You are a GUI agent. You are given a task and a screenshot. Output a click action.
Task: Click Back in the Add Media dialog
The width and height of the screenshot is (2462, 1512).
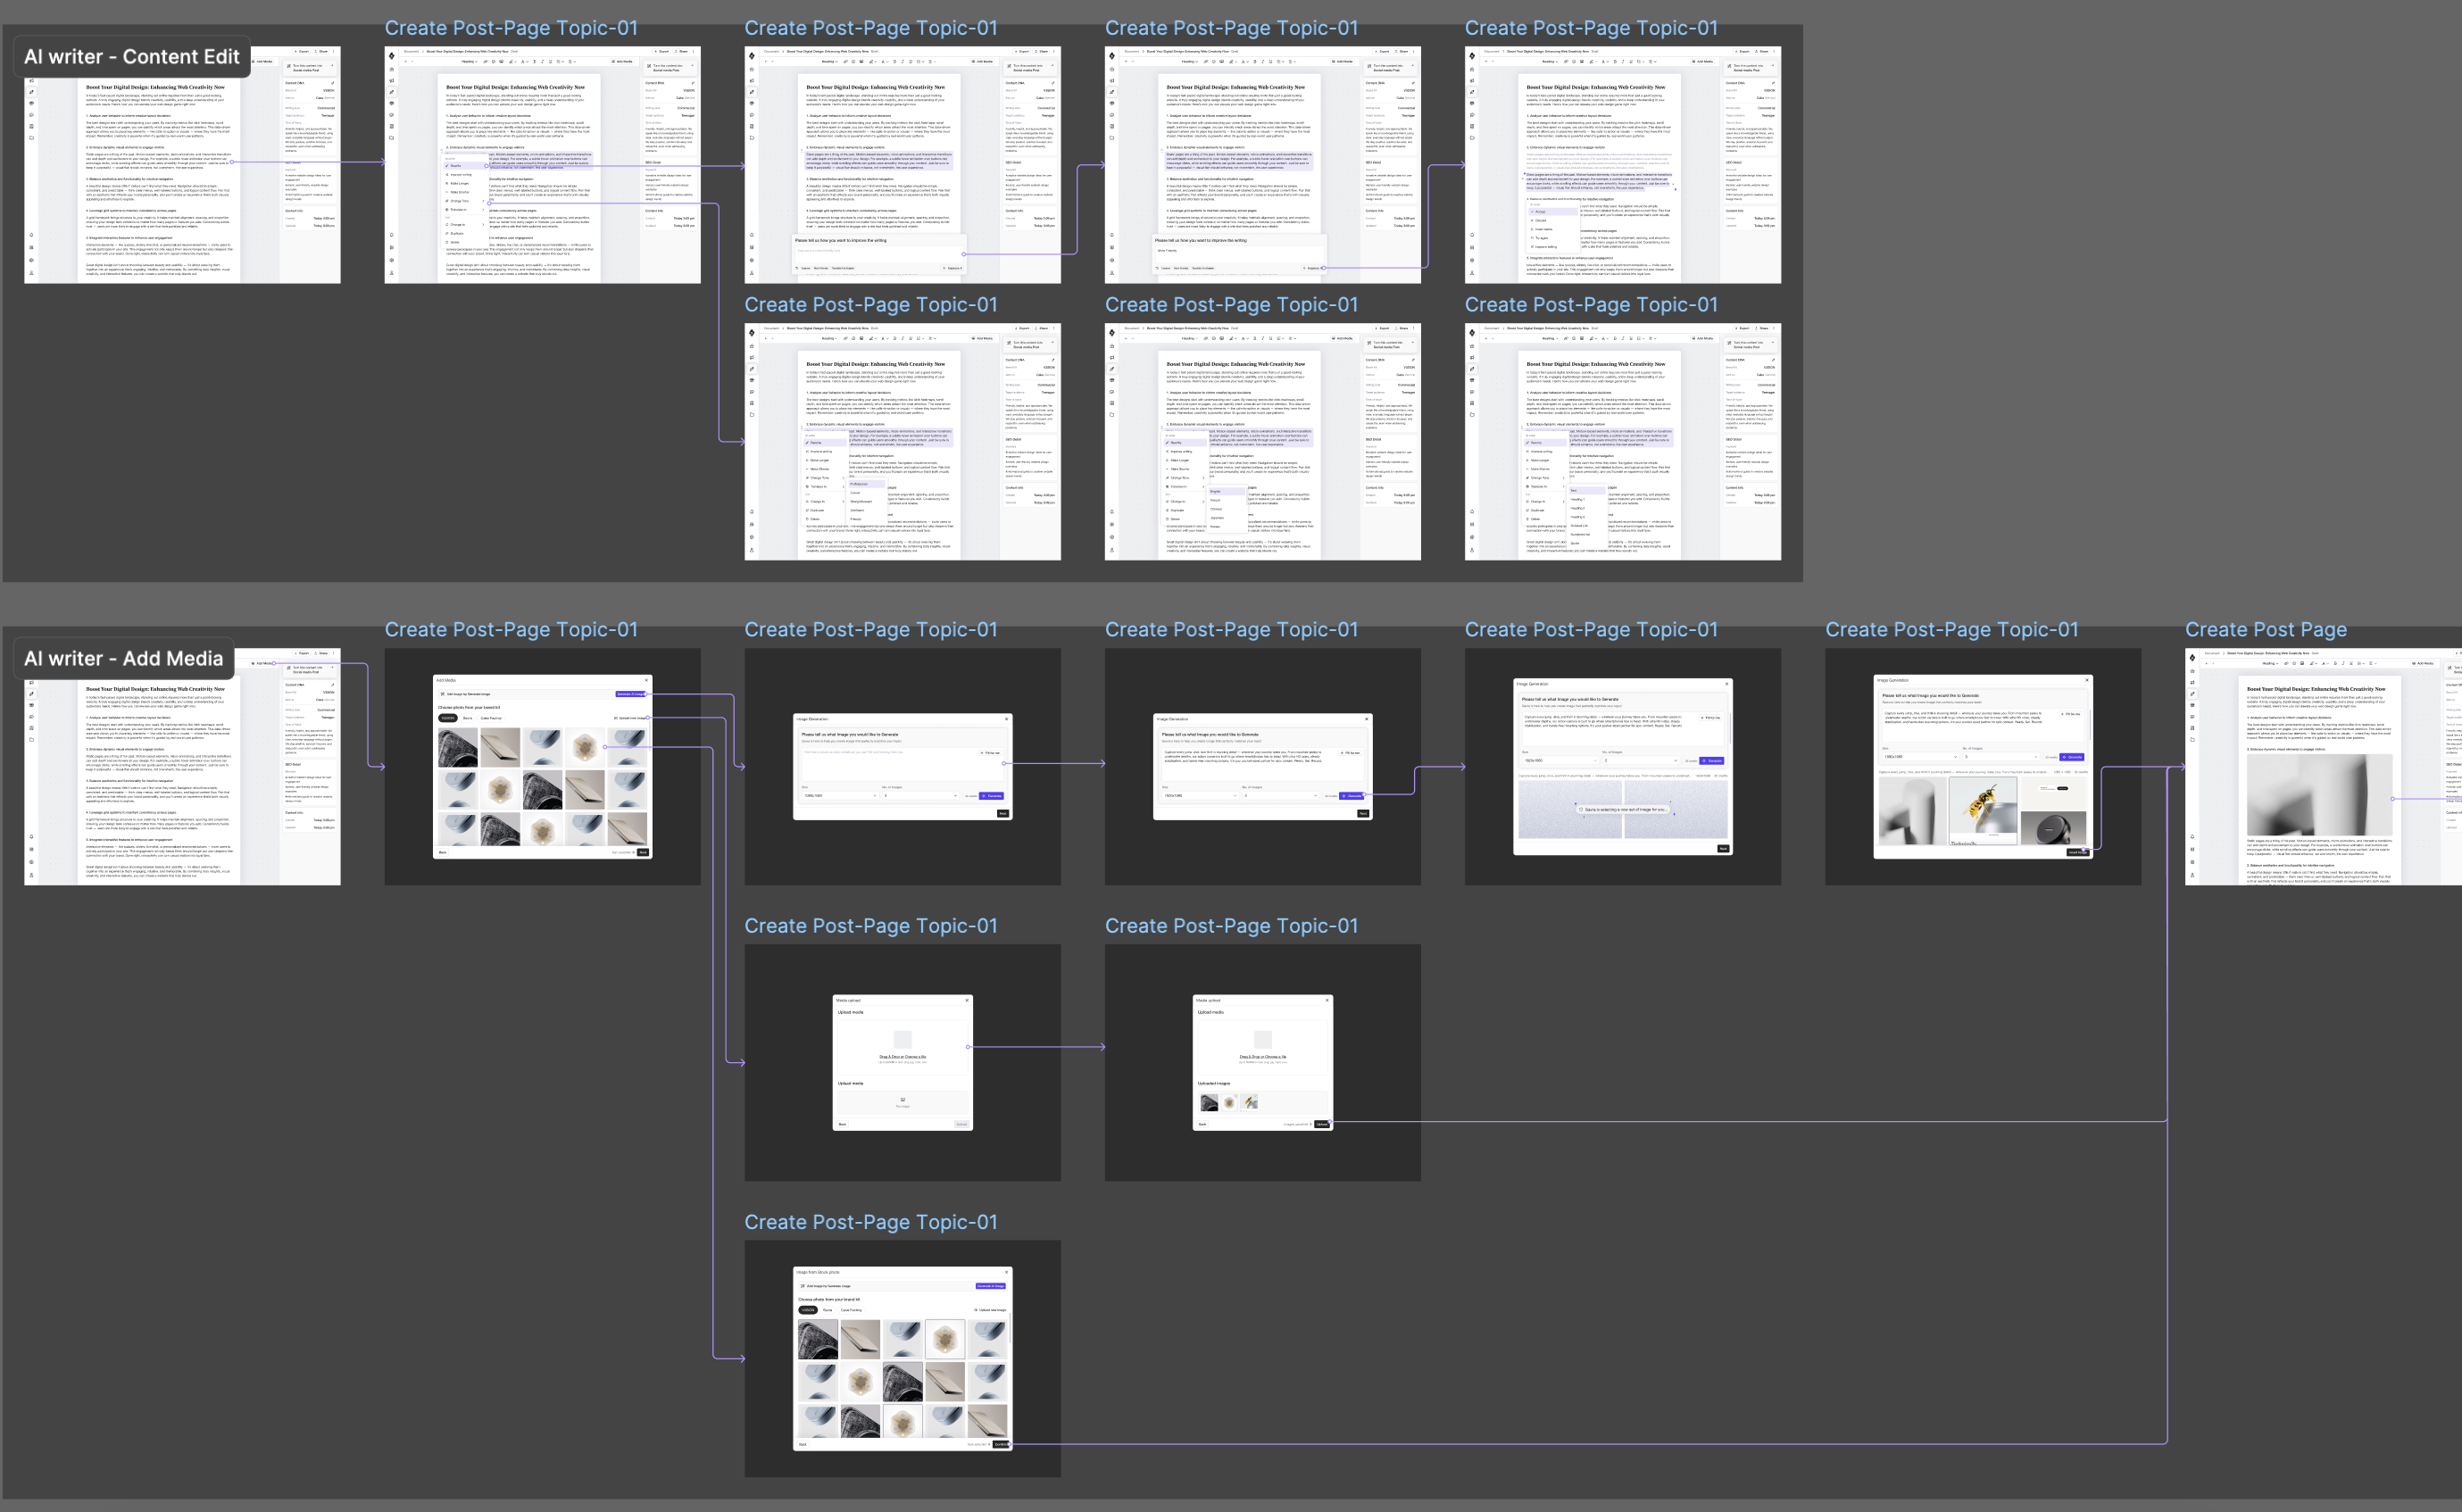(443, 853)
